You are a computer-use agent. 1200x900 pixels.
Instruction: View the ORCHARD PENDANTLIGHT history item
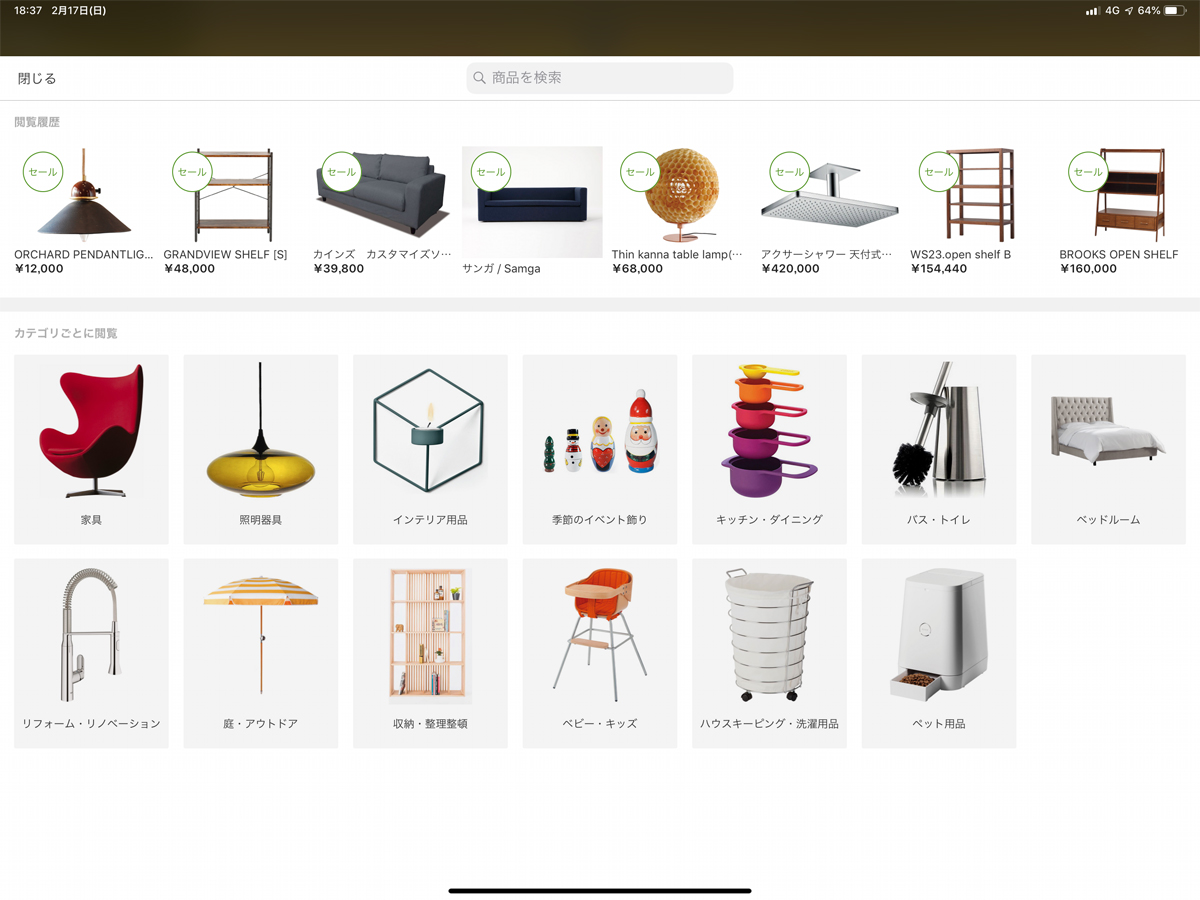pos(84,210)
